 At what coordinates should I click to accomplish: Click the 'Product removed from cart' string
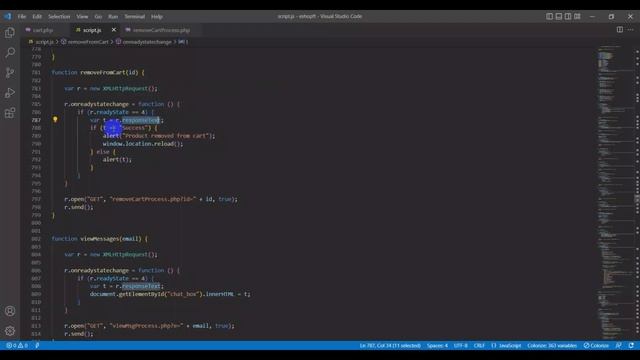[166, 136]
